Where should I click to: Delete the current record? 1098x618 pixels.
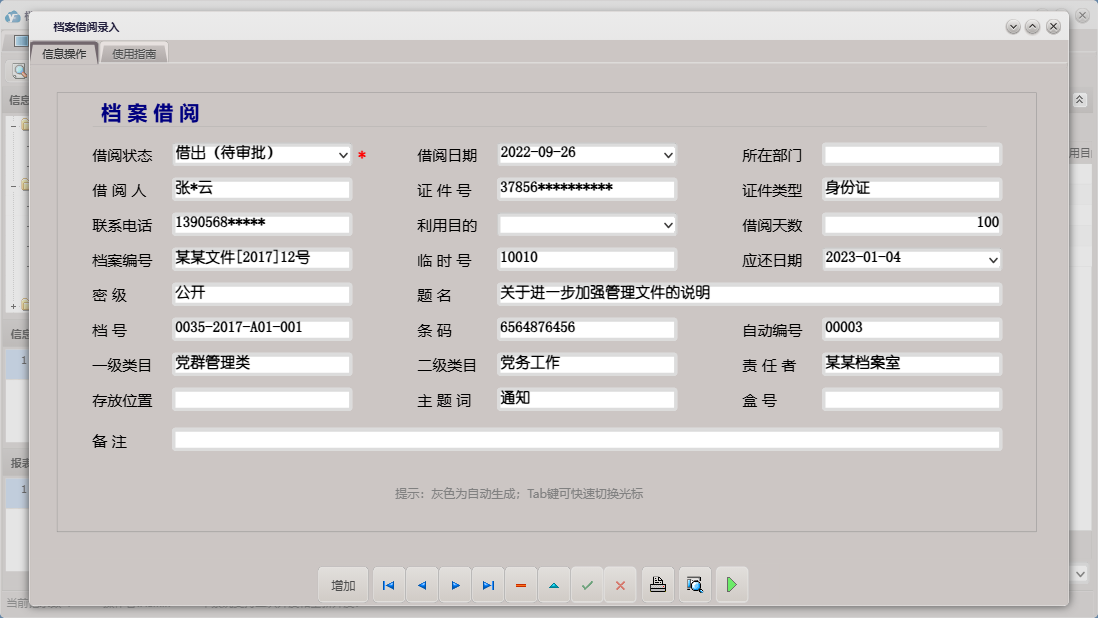pyautogui.click(x=521, y=585)
